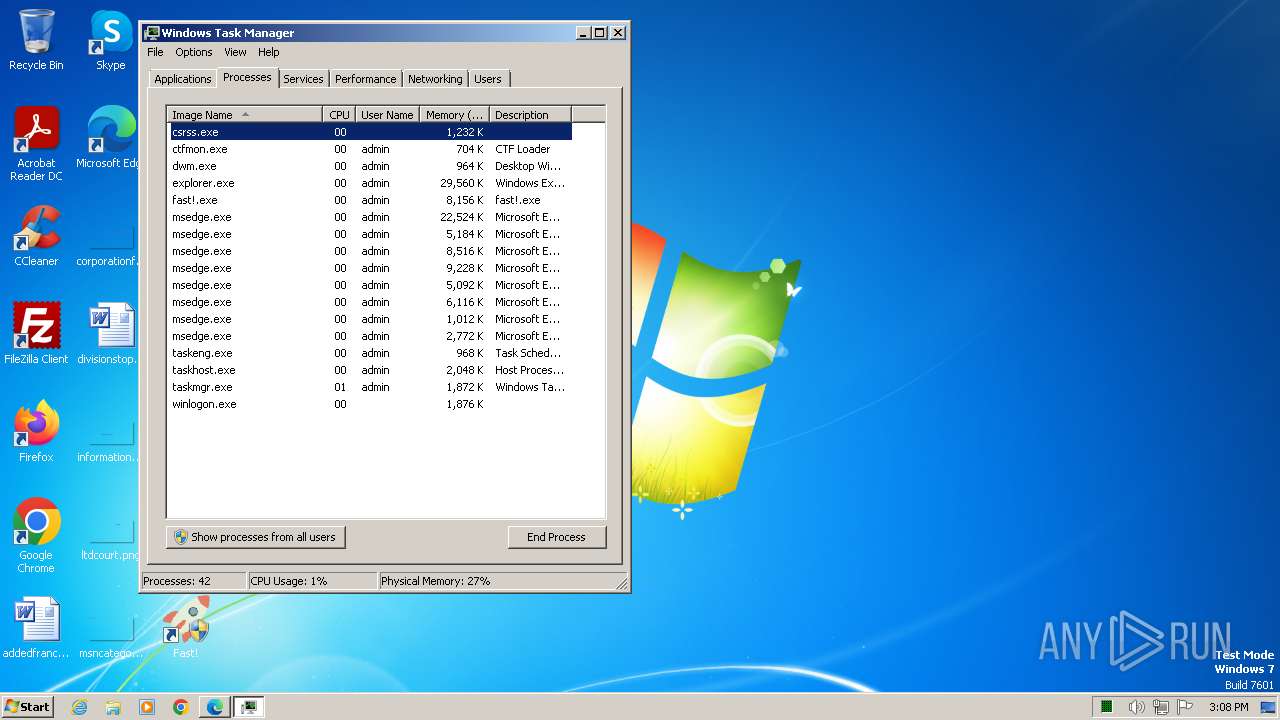Launch Skype from the desktop
Viewport: 1280px width, 720px height.
pos(110,40)
